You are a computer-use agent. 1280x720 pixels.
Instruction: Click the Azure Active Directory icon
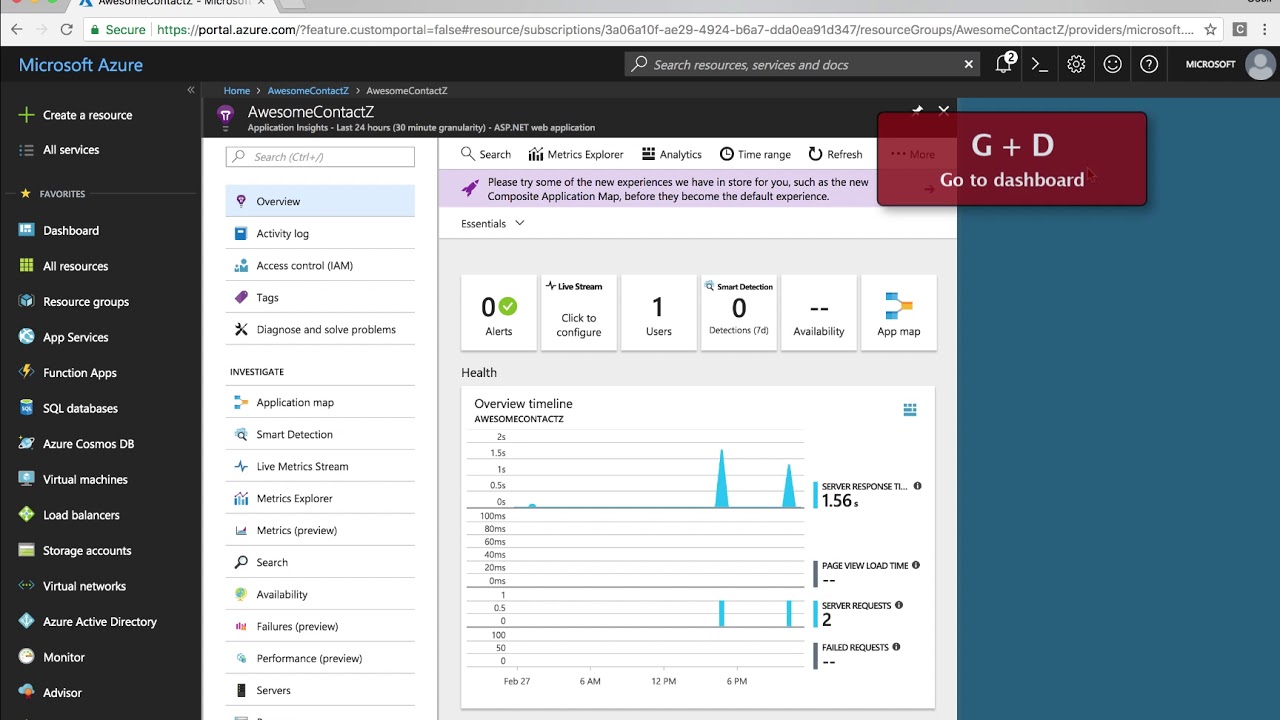(x=26, y=621)
